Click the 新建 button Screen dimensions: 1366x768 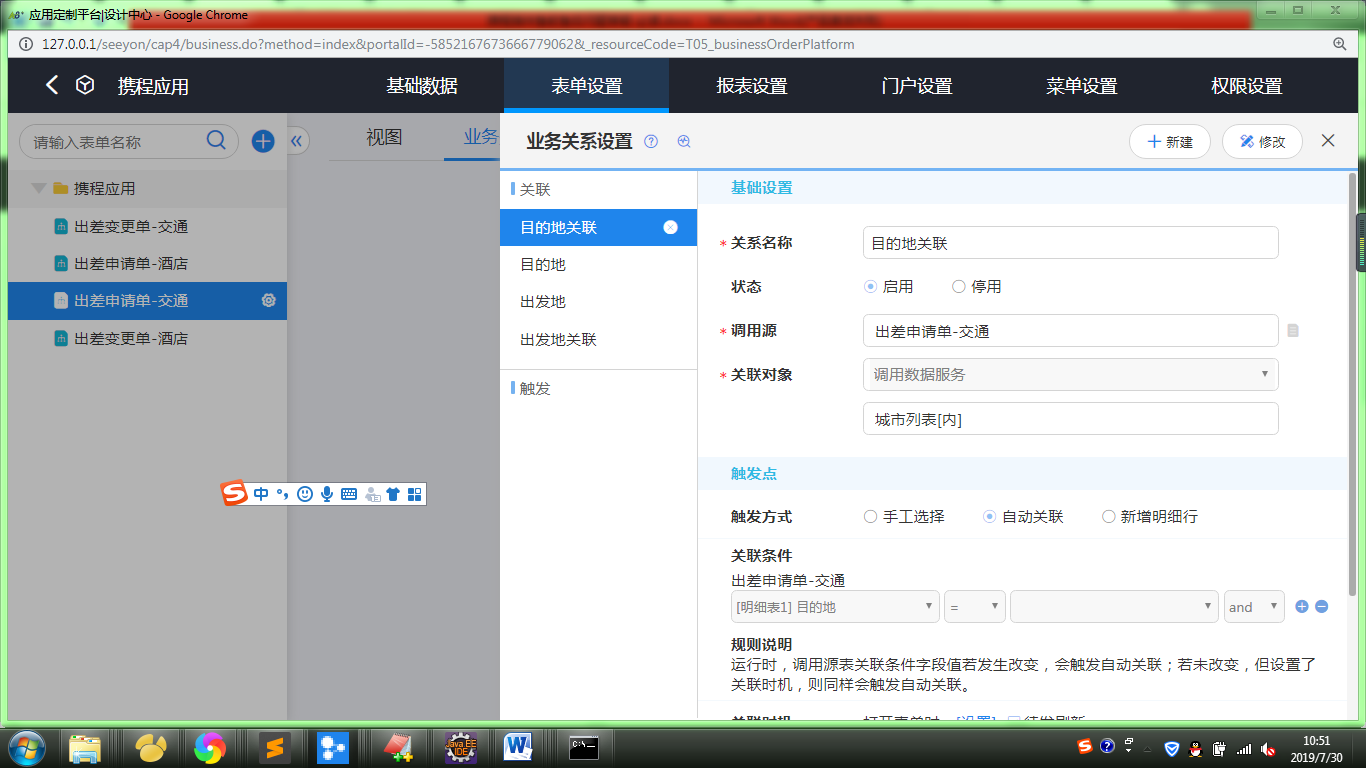point(1169,142)
